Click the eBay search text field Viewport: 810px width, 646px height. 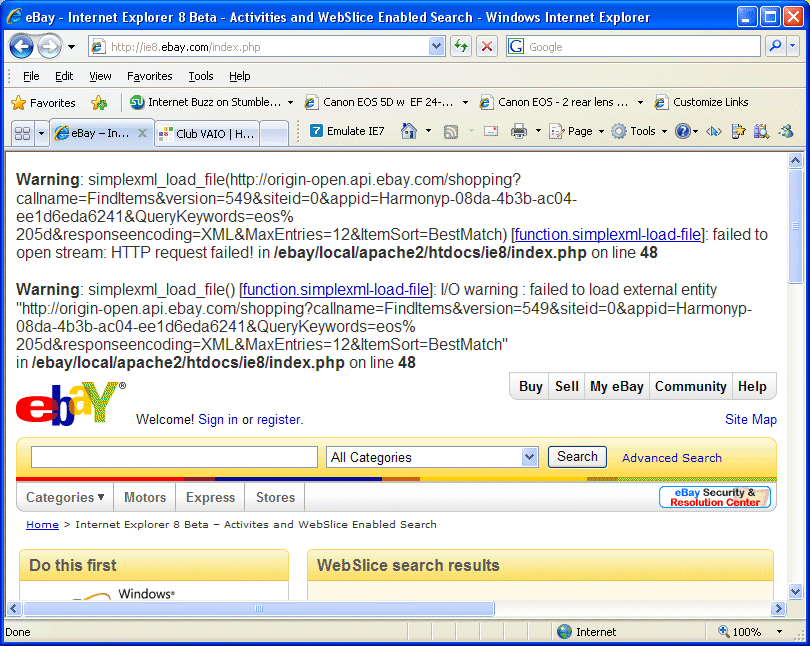(175, 457)
